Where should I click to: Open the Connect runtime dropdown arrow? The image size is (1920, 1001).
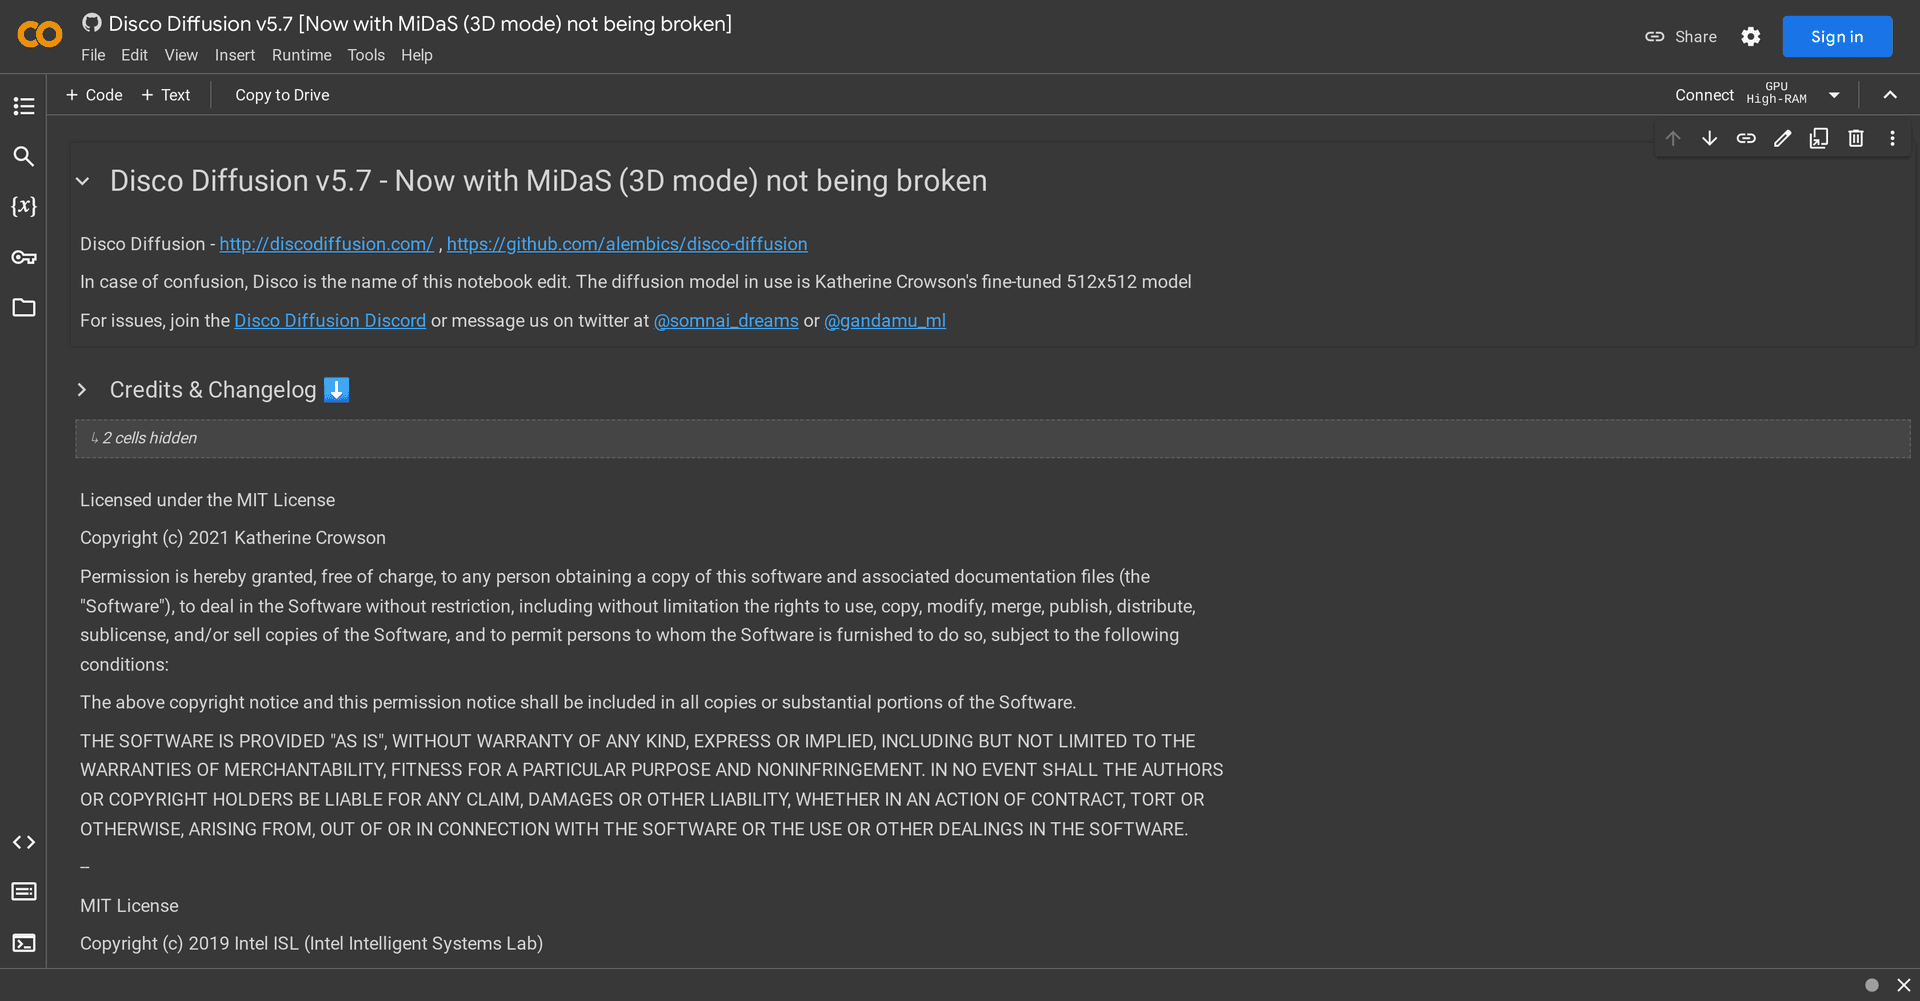(1834, 95)
